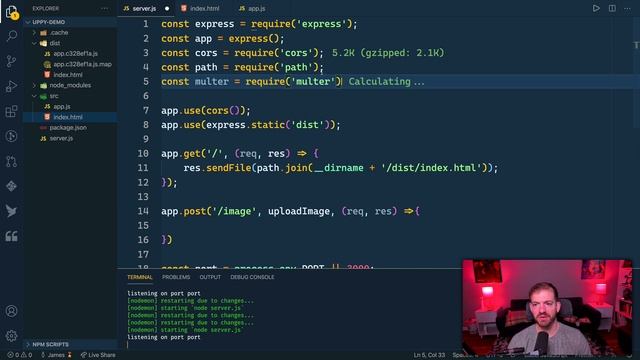Screen dimensions: 640x360
Task: Click '/dist/index.html' string in line 11
Action: point(432,168)
